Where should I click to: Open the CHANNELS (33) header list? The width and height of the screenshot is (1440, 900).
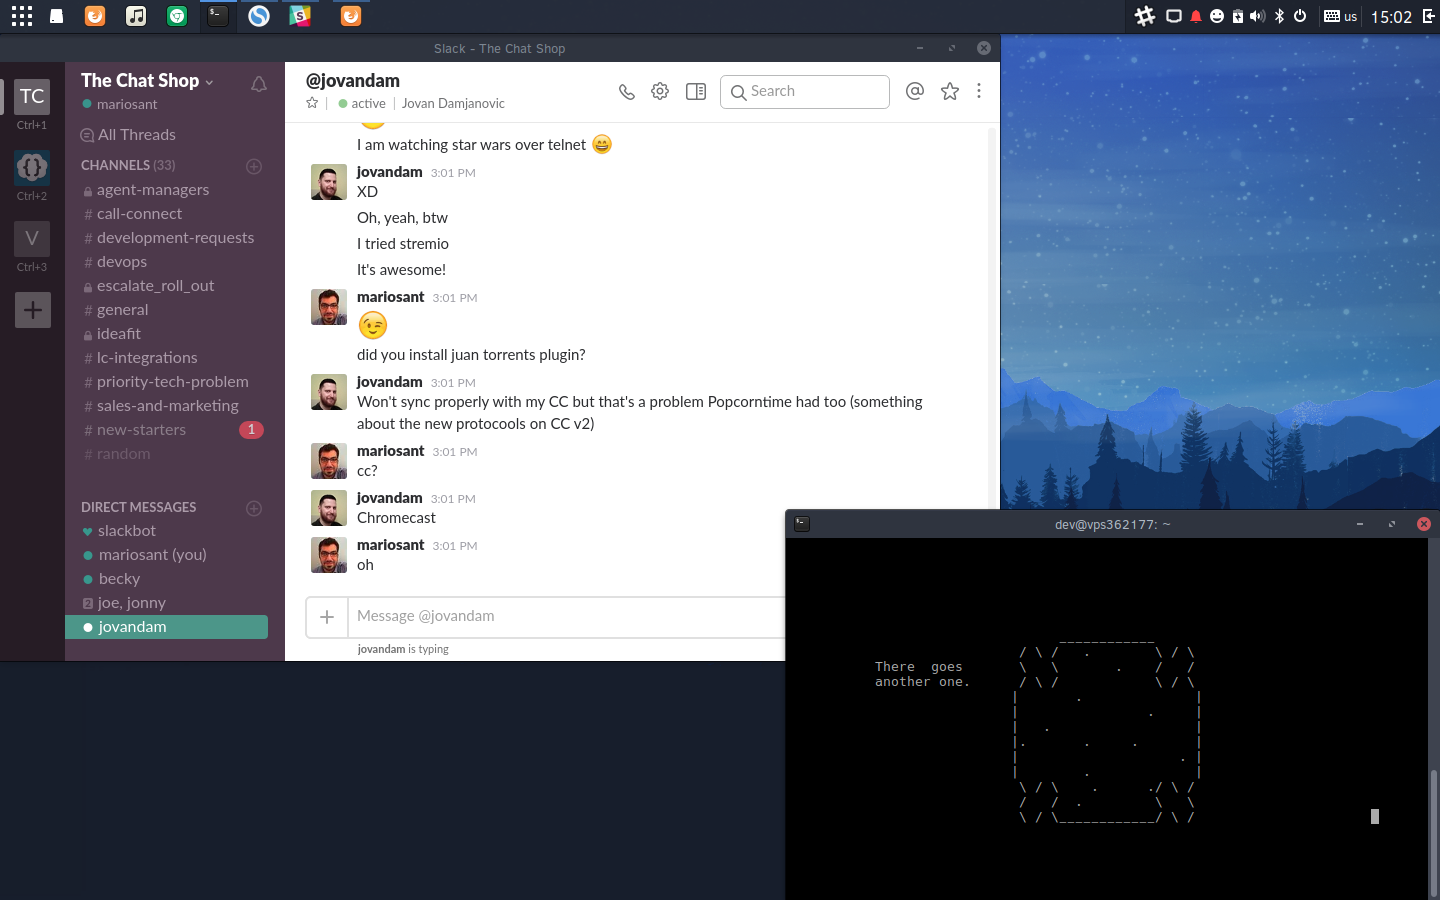pyautogui.click(x=128, y=165)
